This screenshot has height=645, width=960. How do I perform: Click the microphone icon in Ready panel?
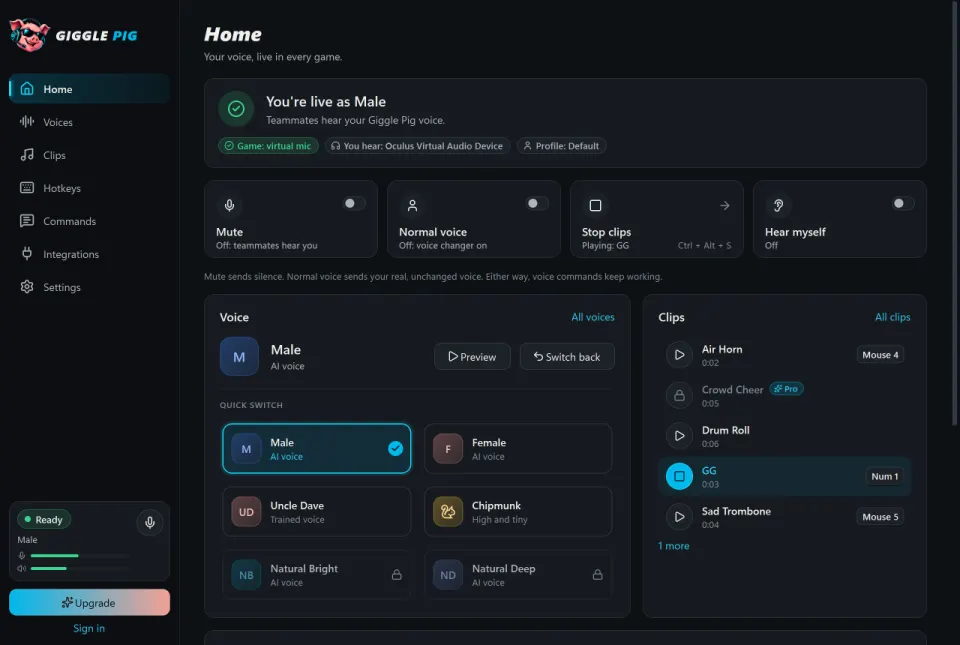(149, 523)
